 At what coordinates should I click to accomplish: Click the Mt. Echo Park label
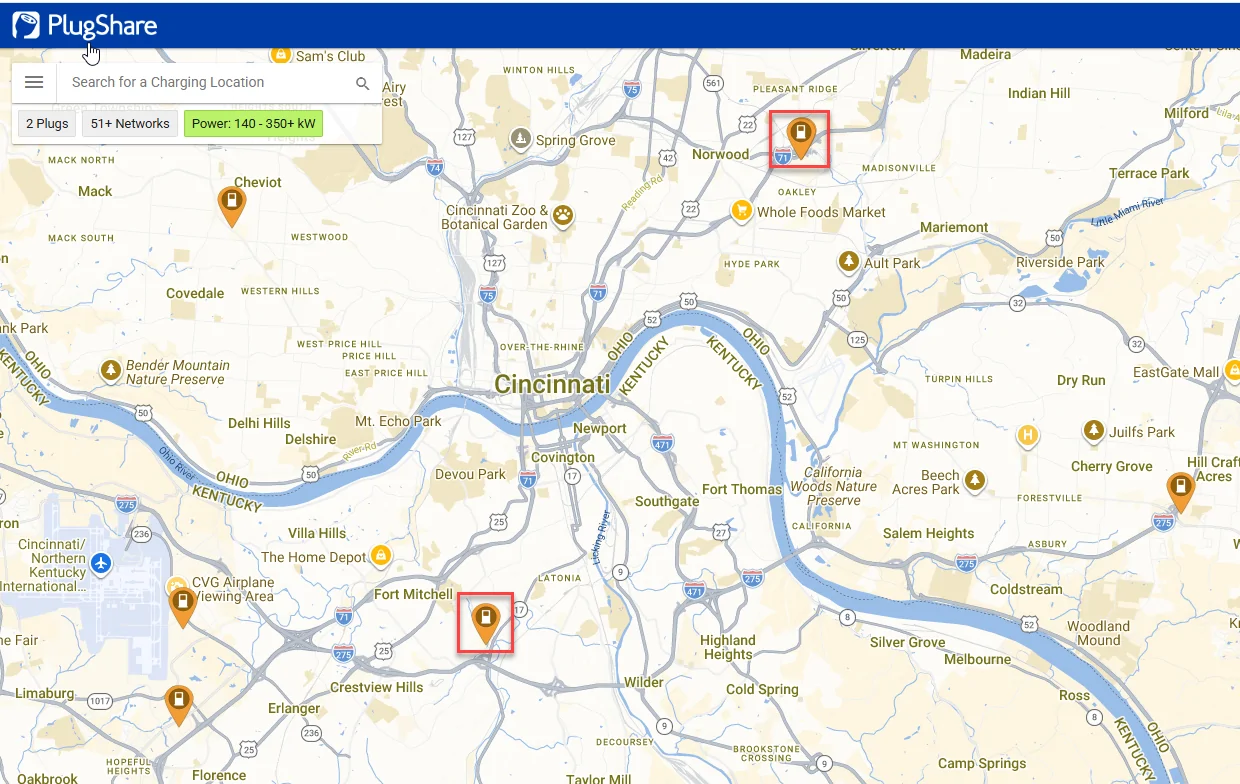click(399, 421)
